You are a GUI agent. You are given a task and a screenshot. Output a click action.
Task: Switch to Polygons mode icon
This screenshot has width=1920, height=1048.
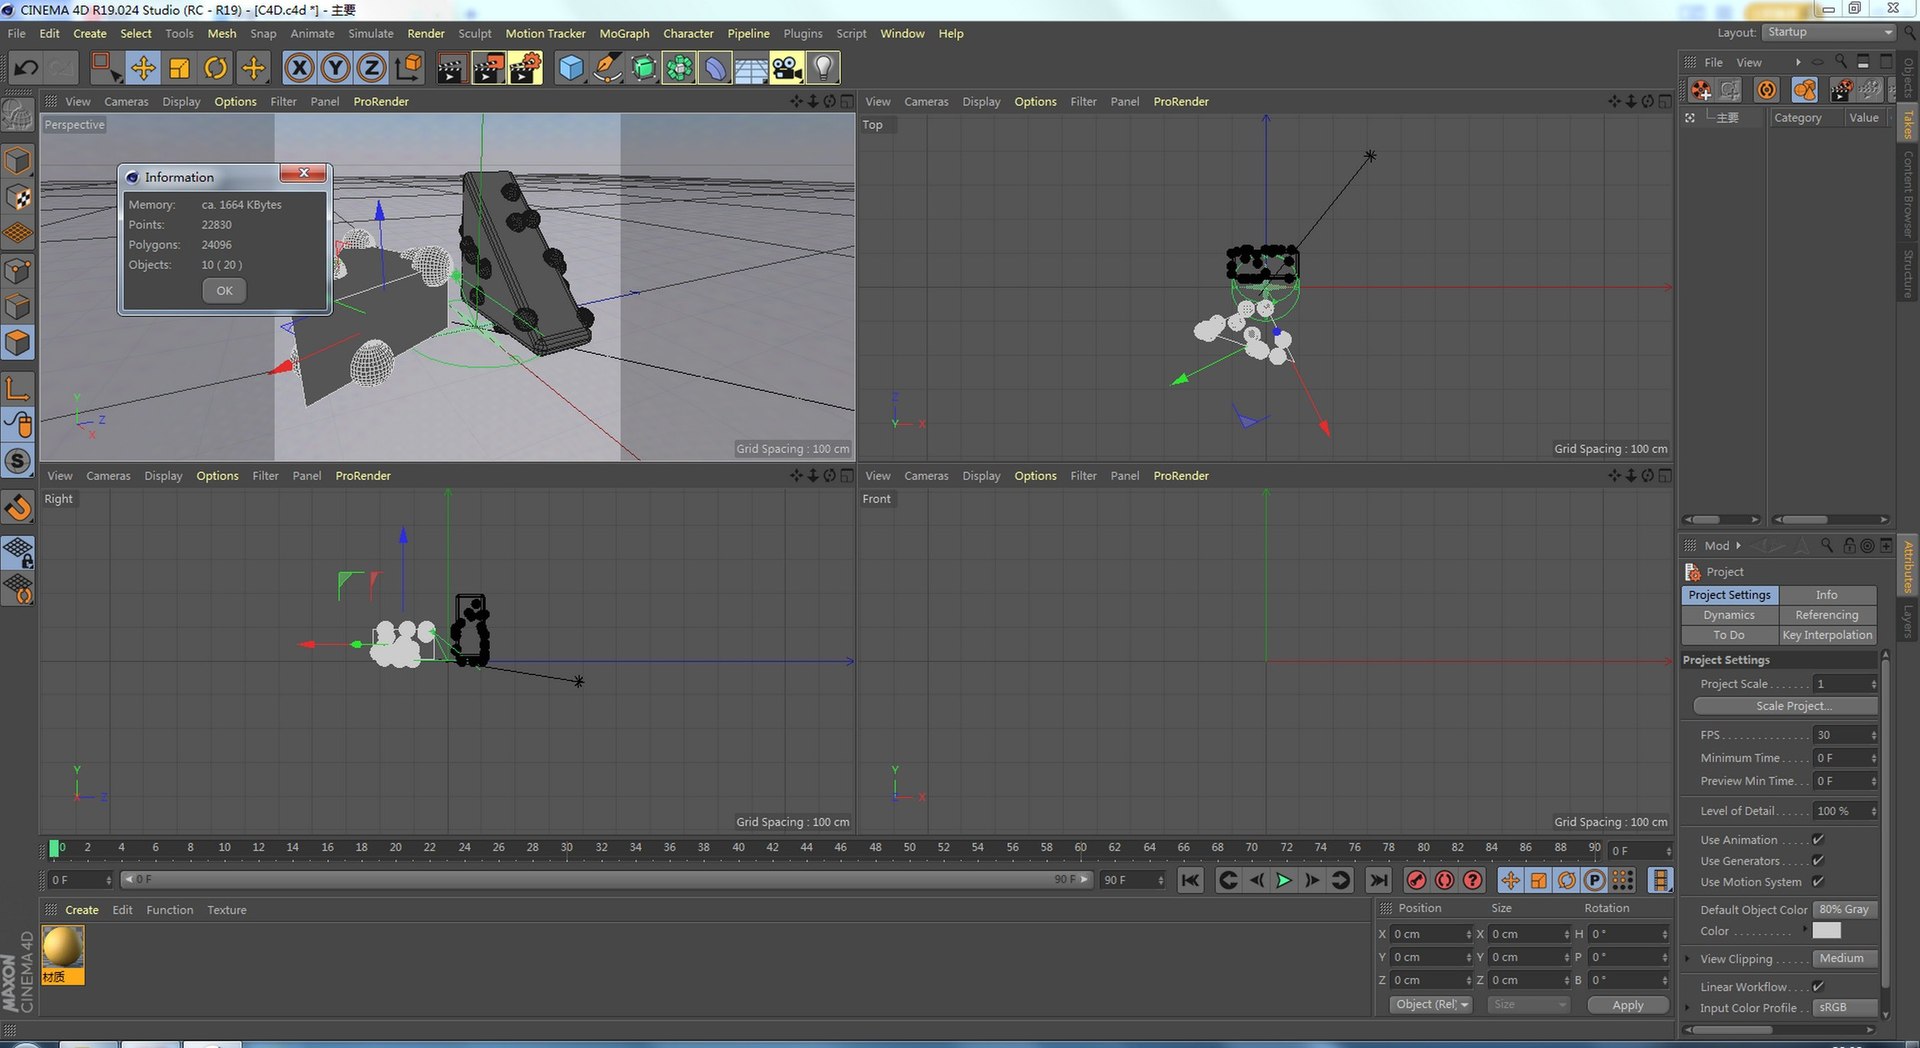click(18, 343)
